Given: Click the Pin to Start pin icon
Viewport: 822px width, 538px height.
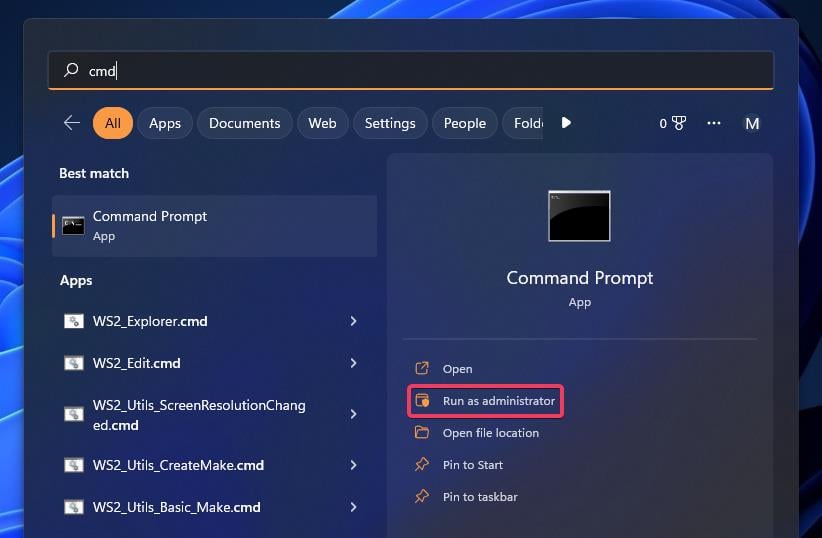Looking at the screenshot, I should click(x=422, y=465).
